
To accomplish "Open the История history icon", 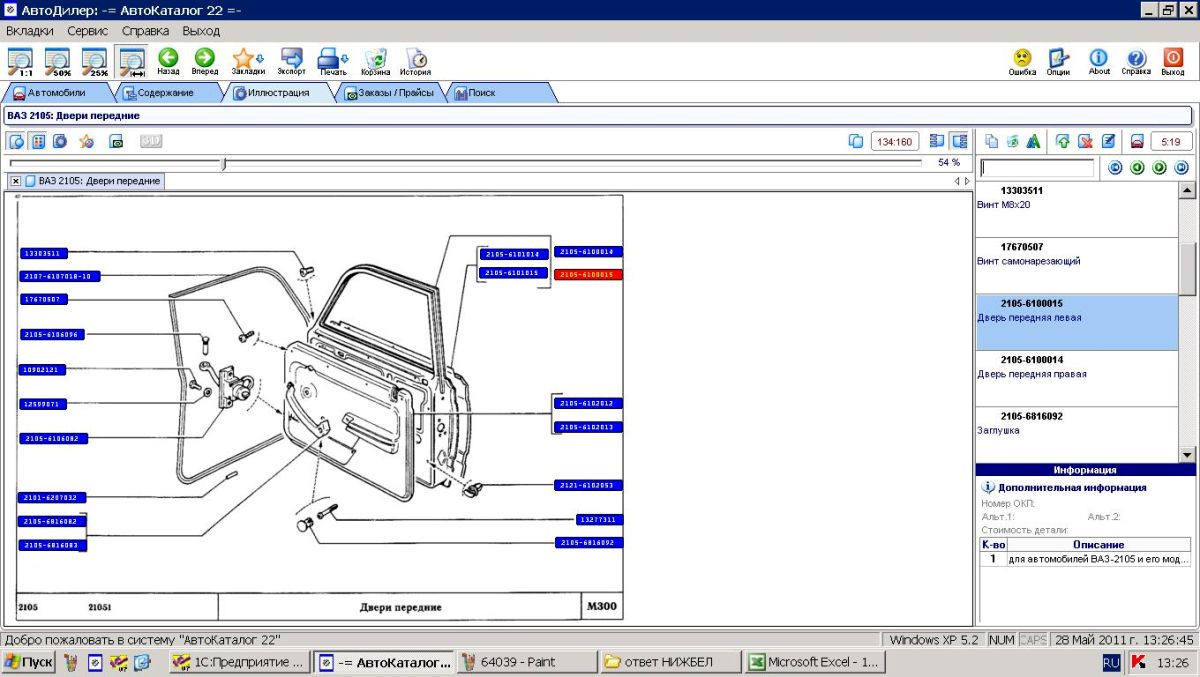I will pos(416,62).
